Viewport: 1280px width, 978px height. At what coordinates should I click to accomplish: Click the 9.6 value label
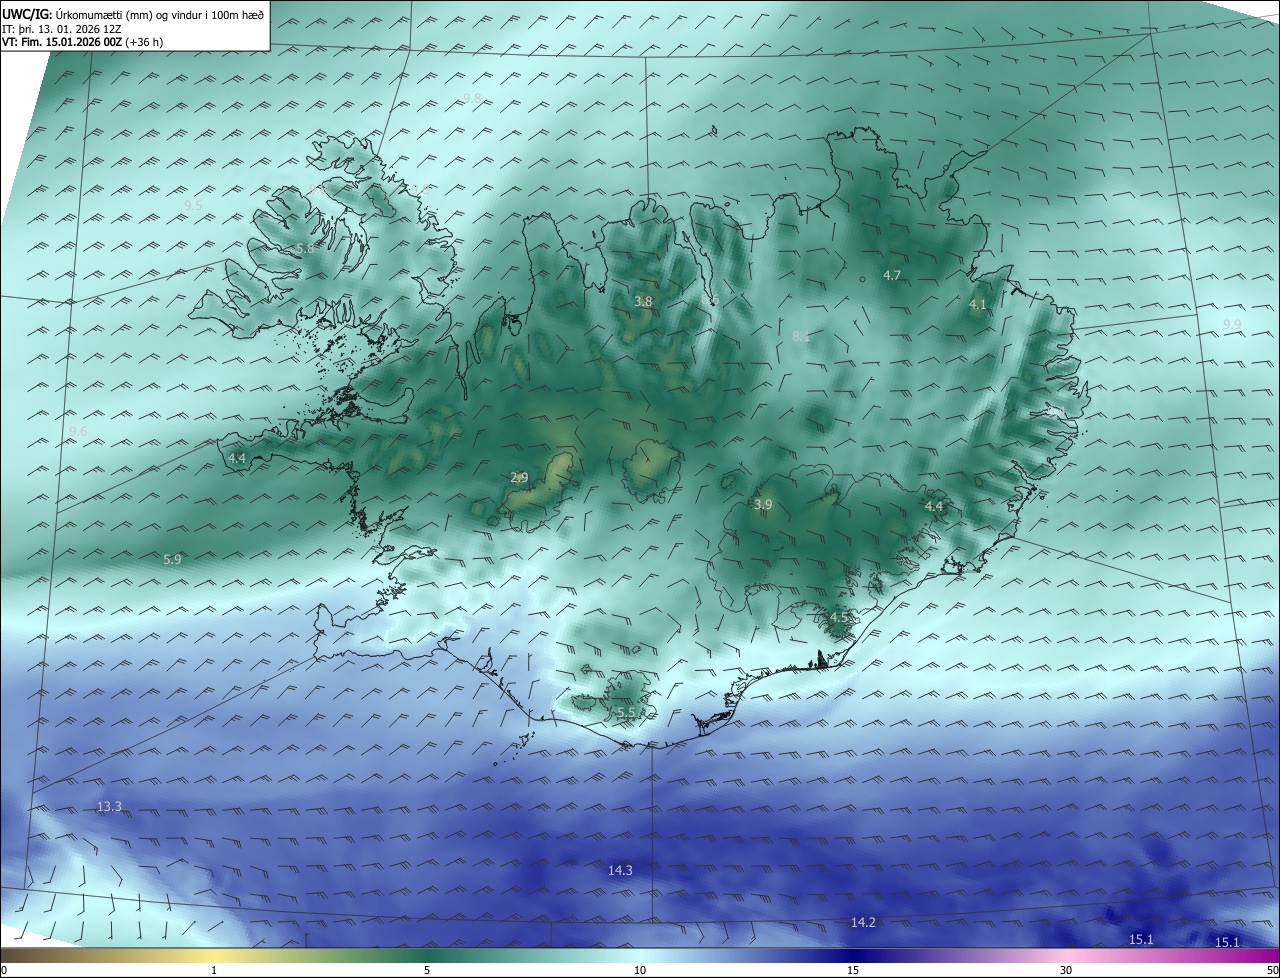point(78,431)
